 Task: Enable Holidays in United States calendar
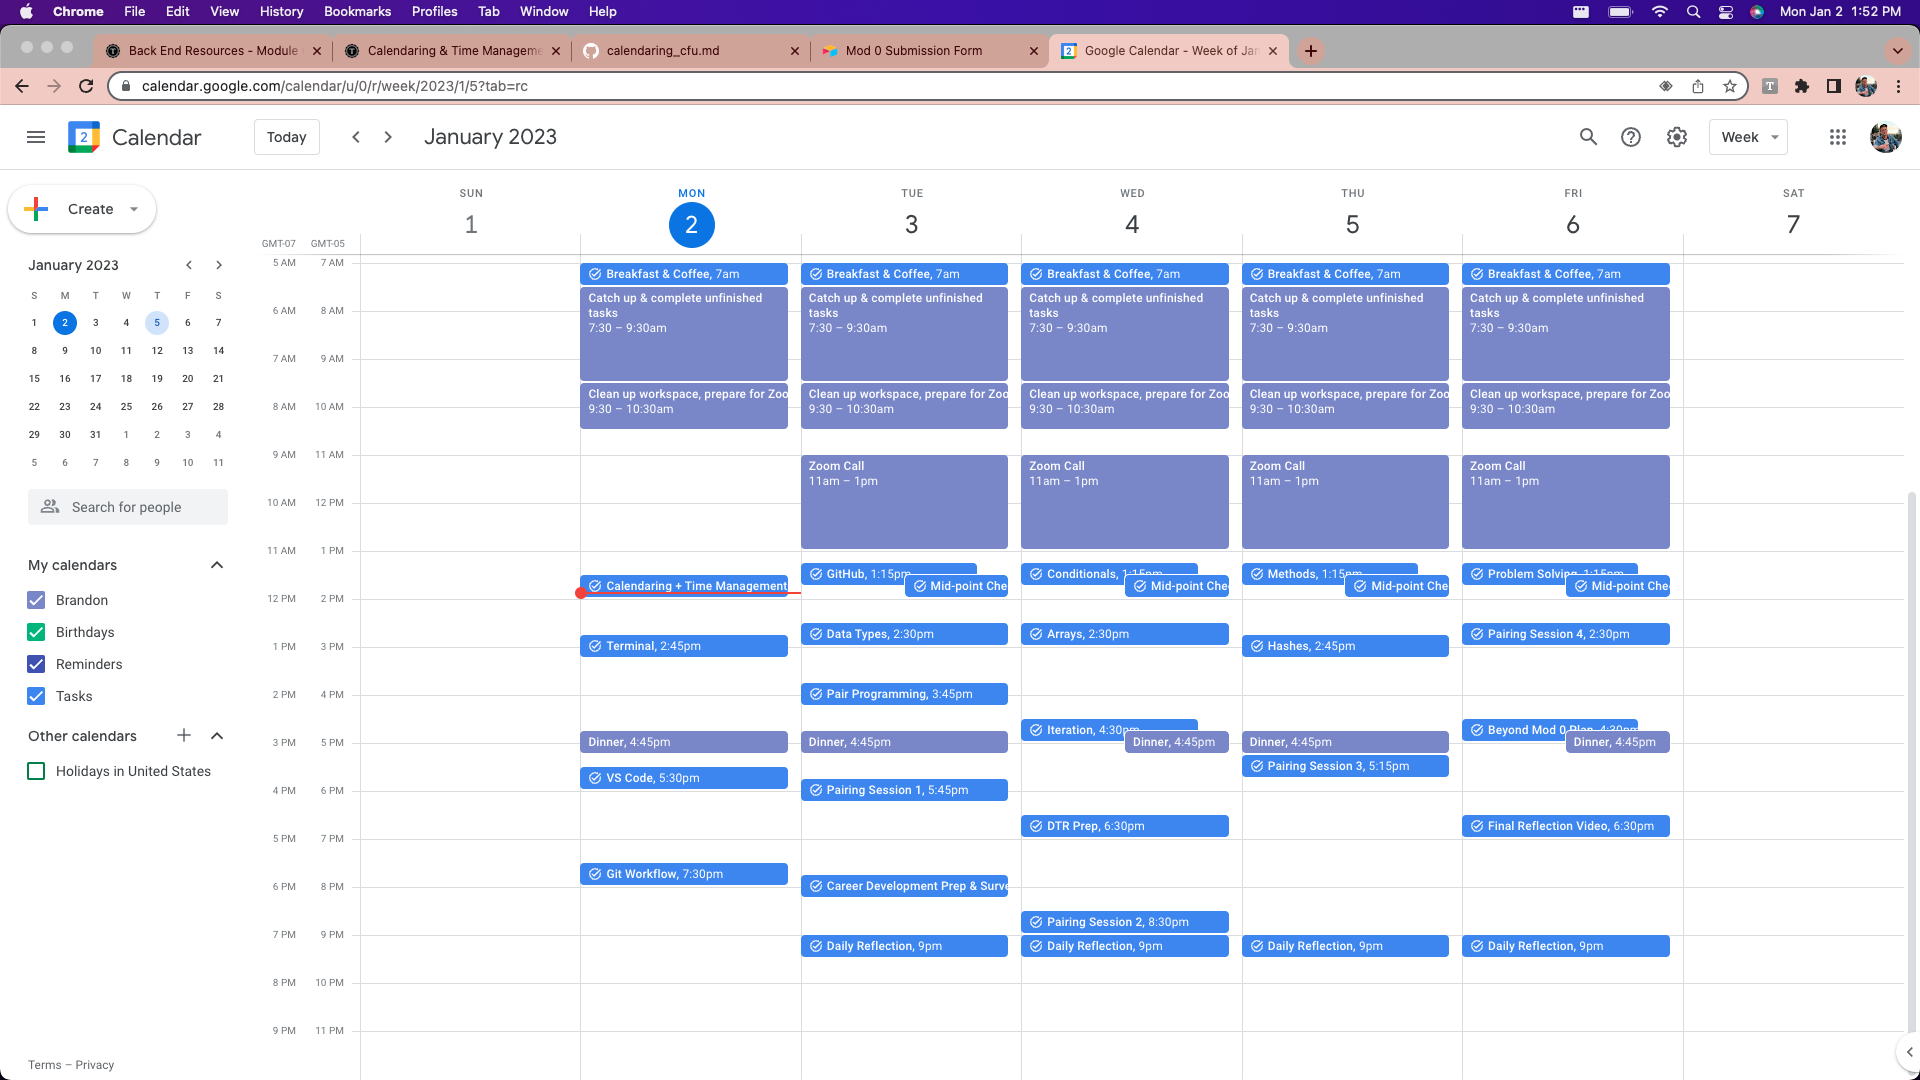pos(36,771)
